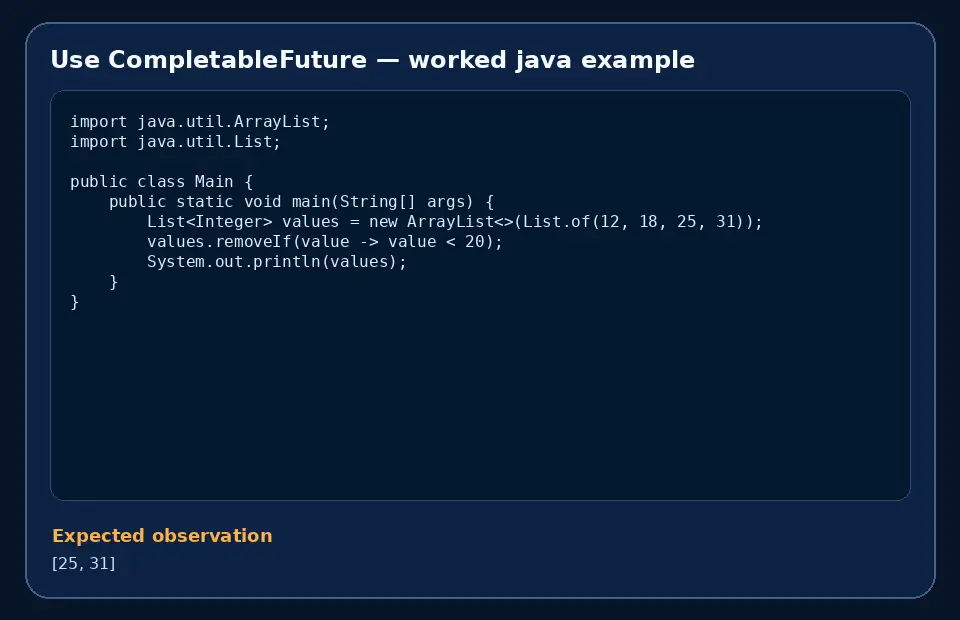This screenshot has width=960, height=620.
Task: Click the 'import java.util.ArrayList;' code line
Action: (x=200, y=122)
